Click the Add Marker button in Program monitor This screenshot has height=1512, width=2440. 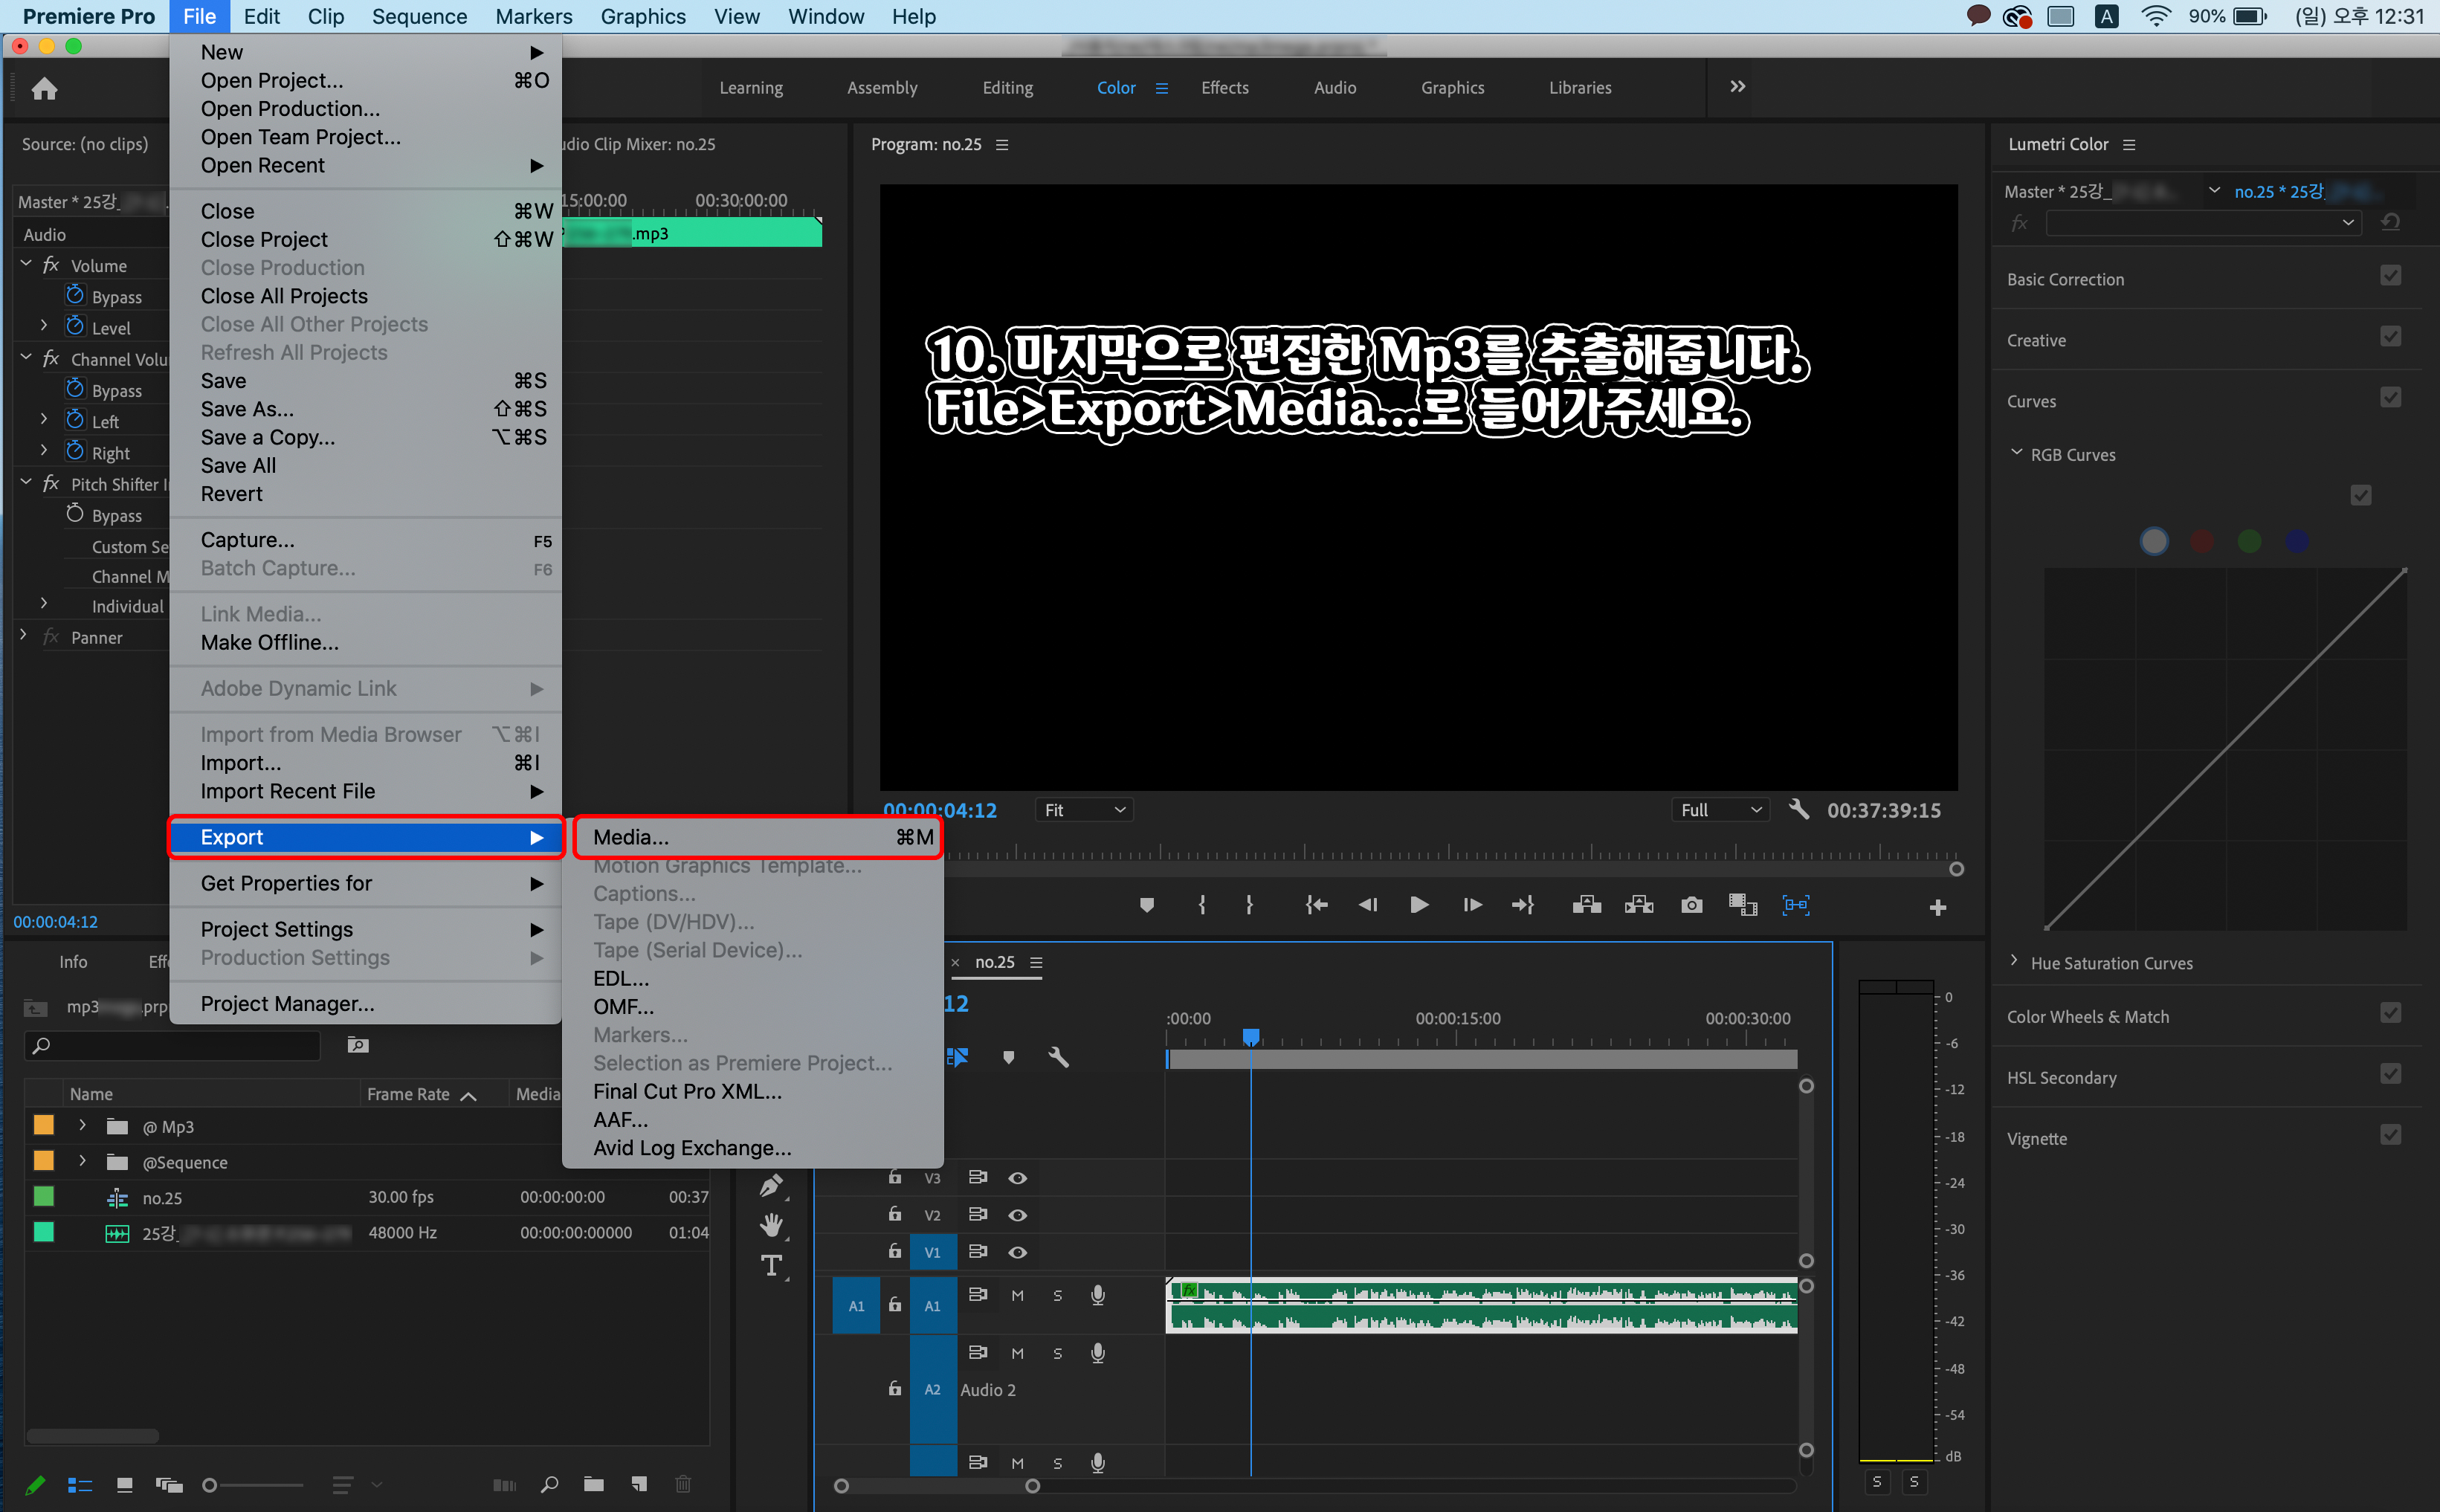tap(1147, 905)
